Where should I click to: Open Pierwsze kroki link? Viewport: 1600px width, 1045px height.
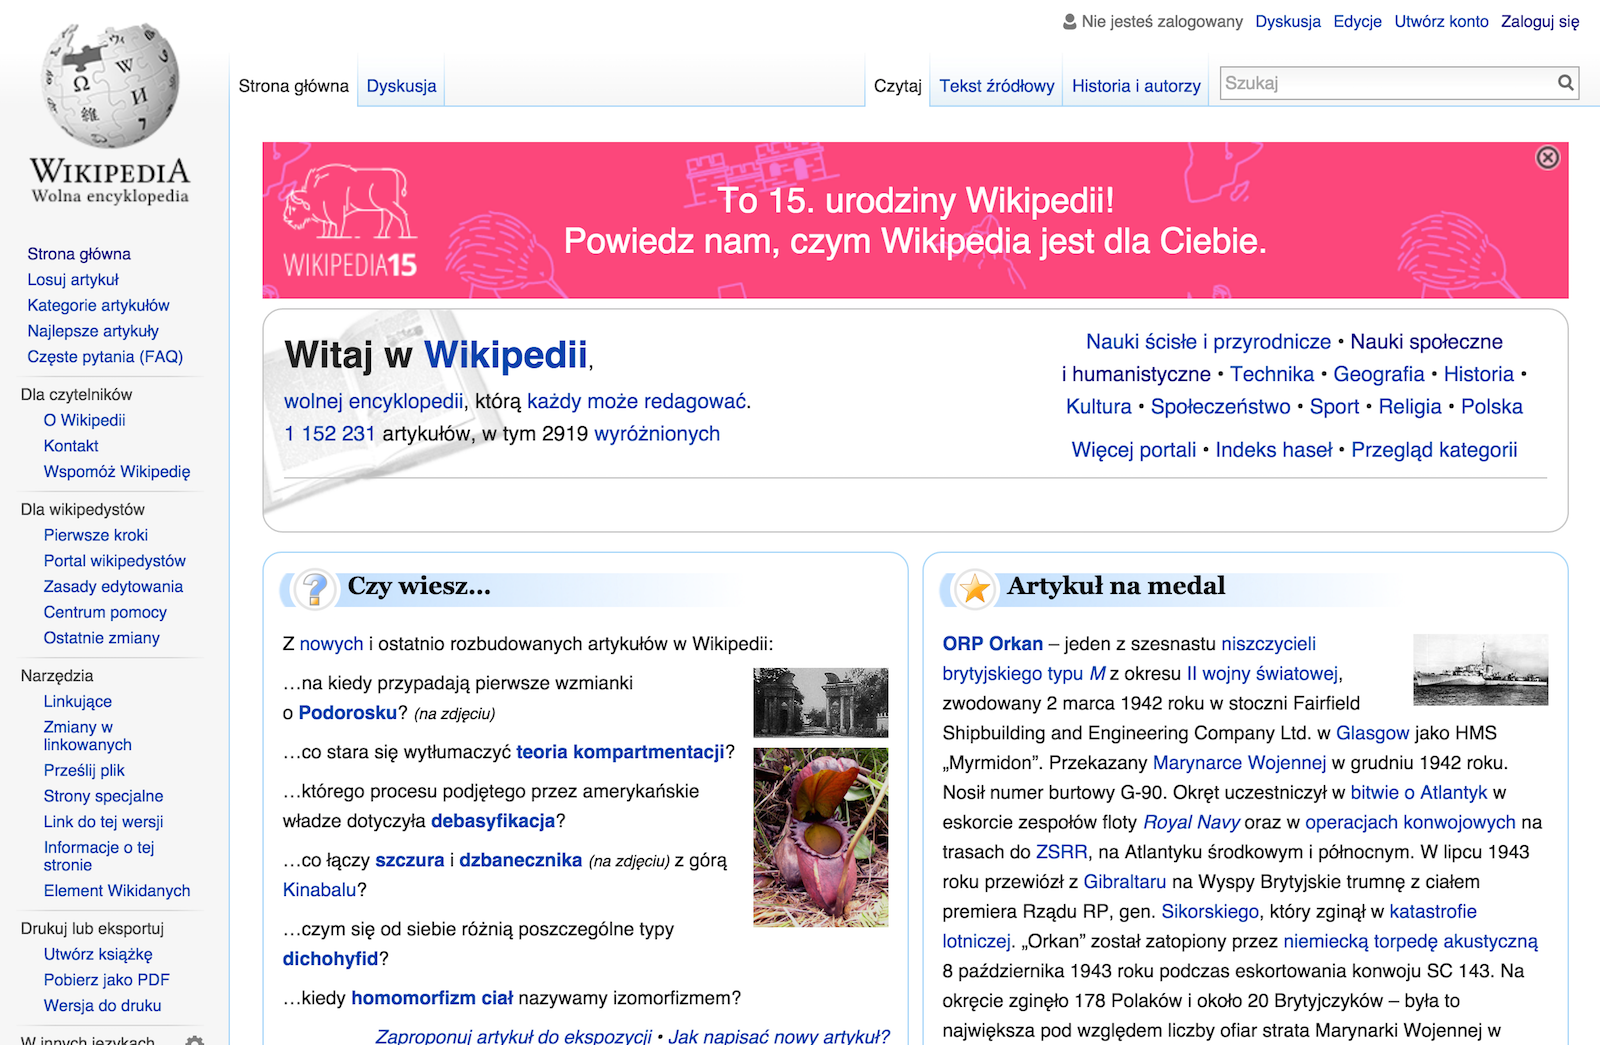point(95,535)
